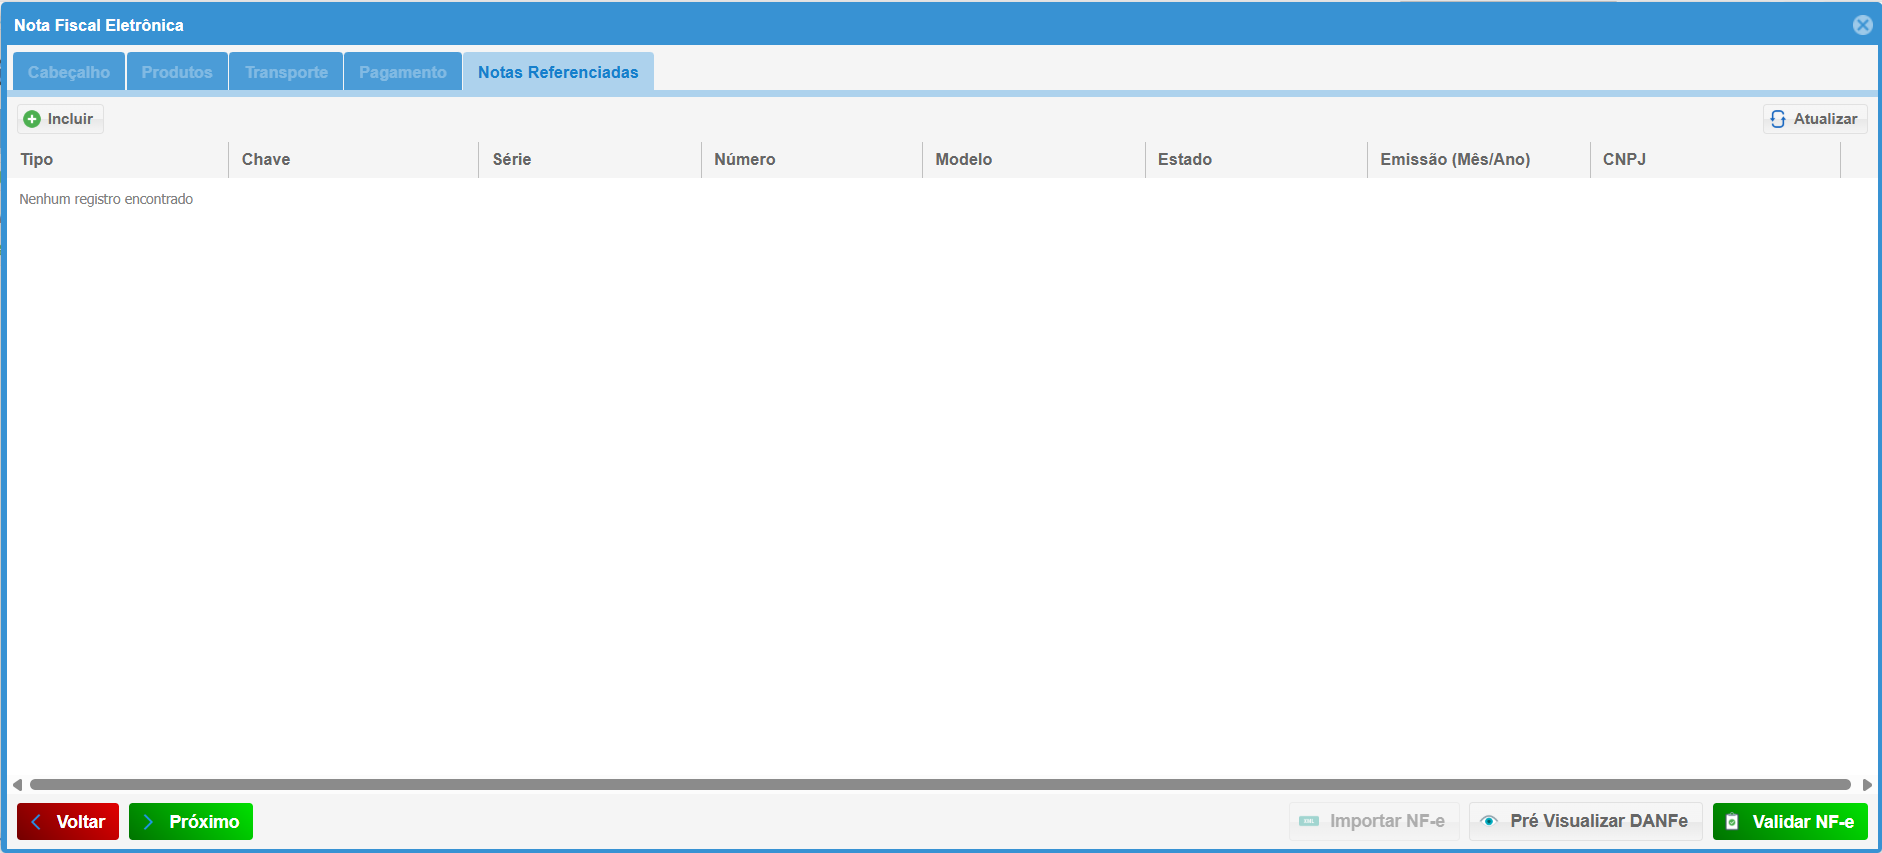Click the horizontal scrollbar track

point(940,785)
